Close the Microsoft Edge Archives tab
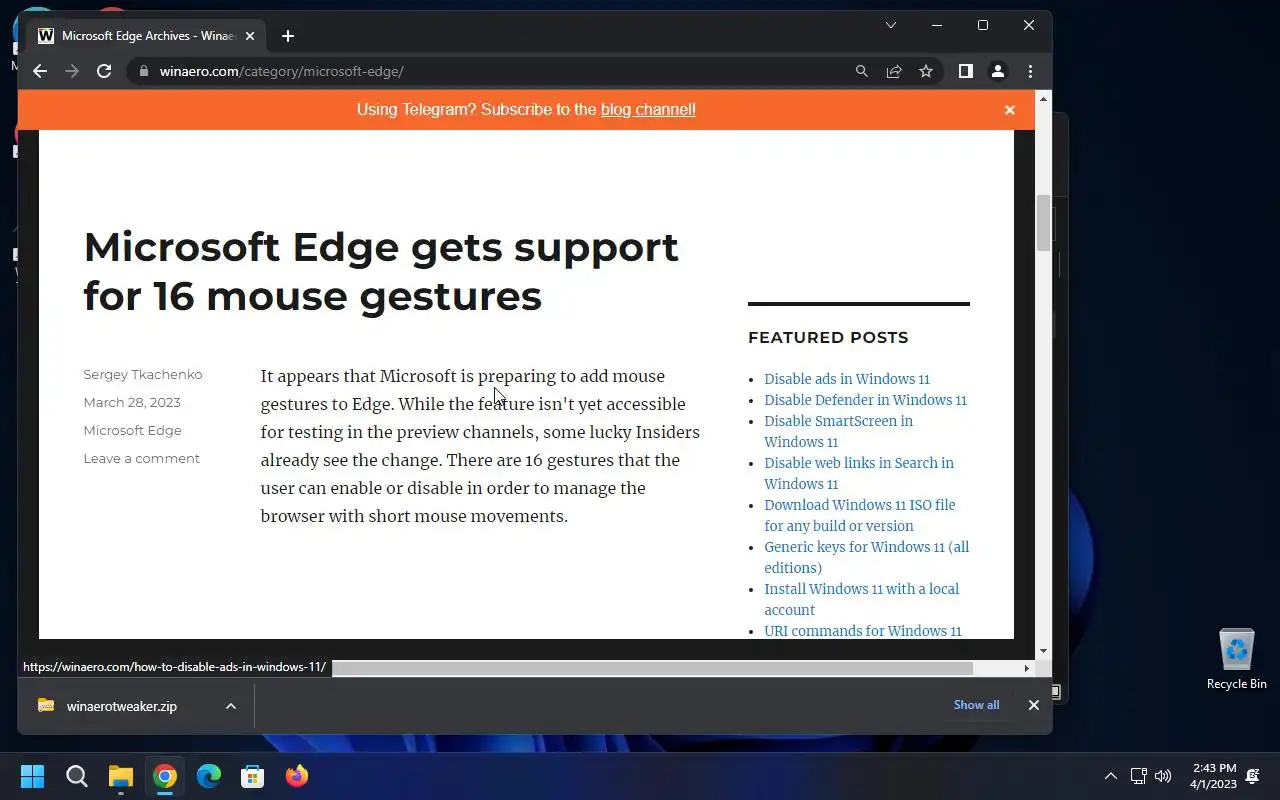The image size is (1280, 800). 250,36
